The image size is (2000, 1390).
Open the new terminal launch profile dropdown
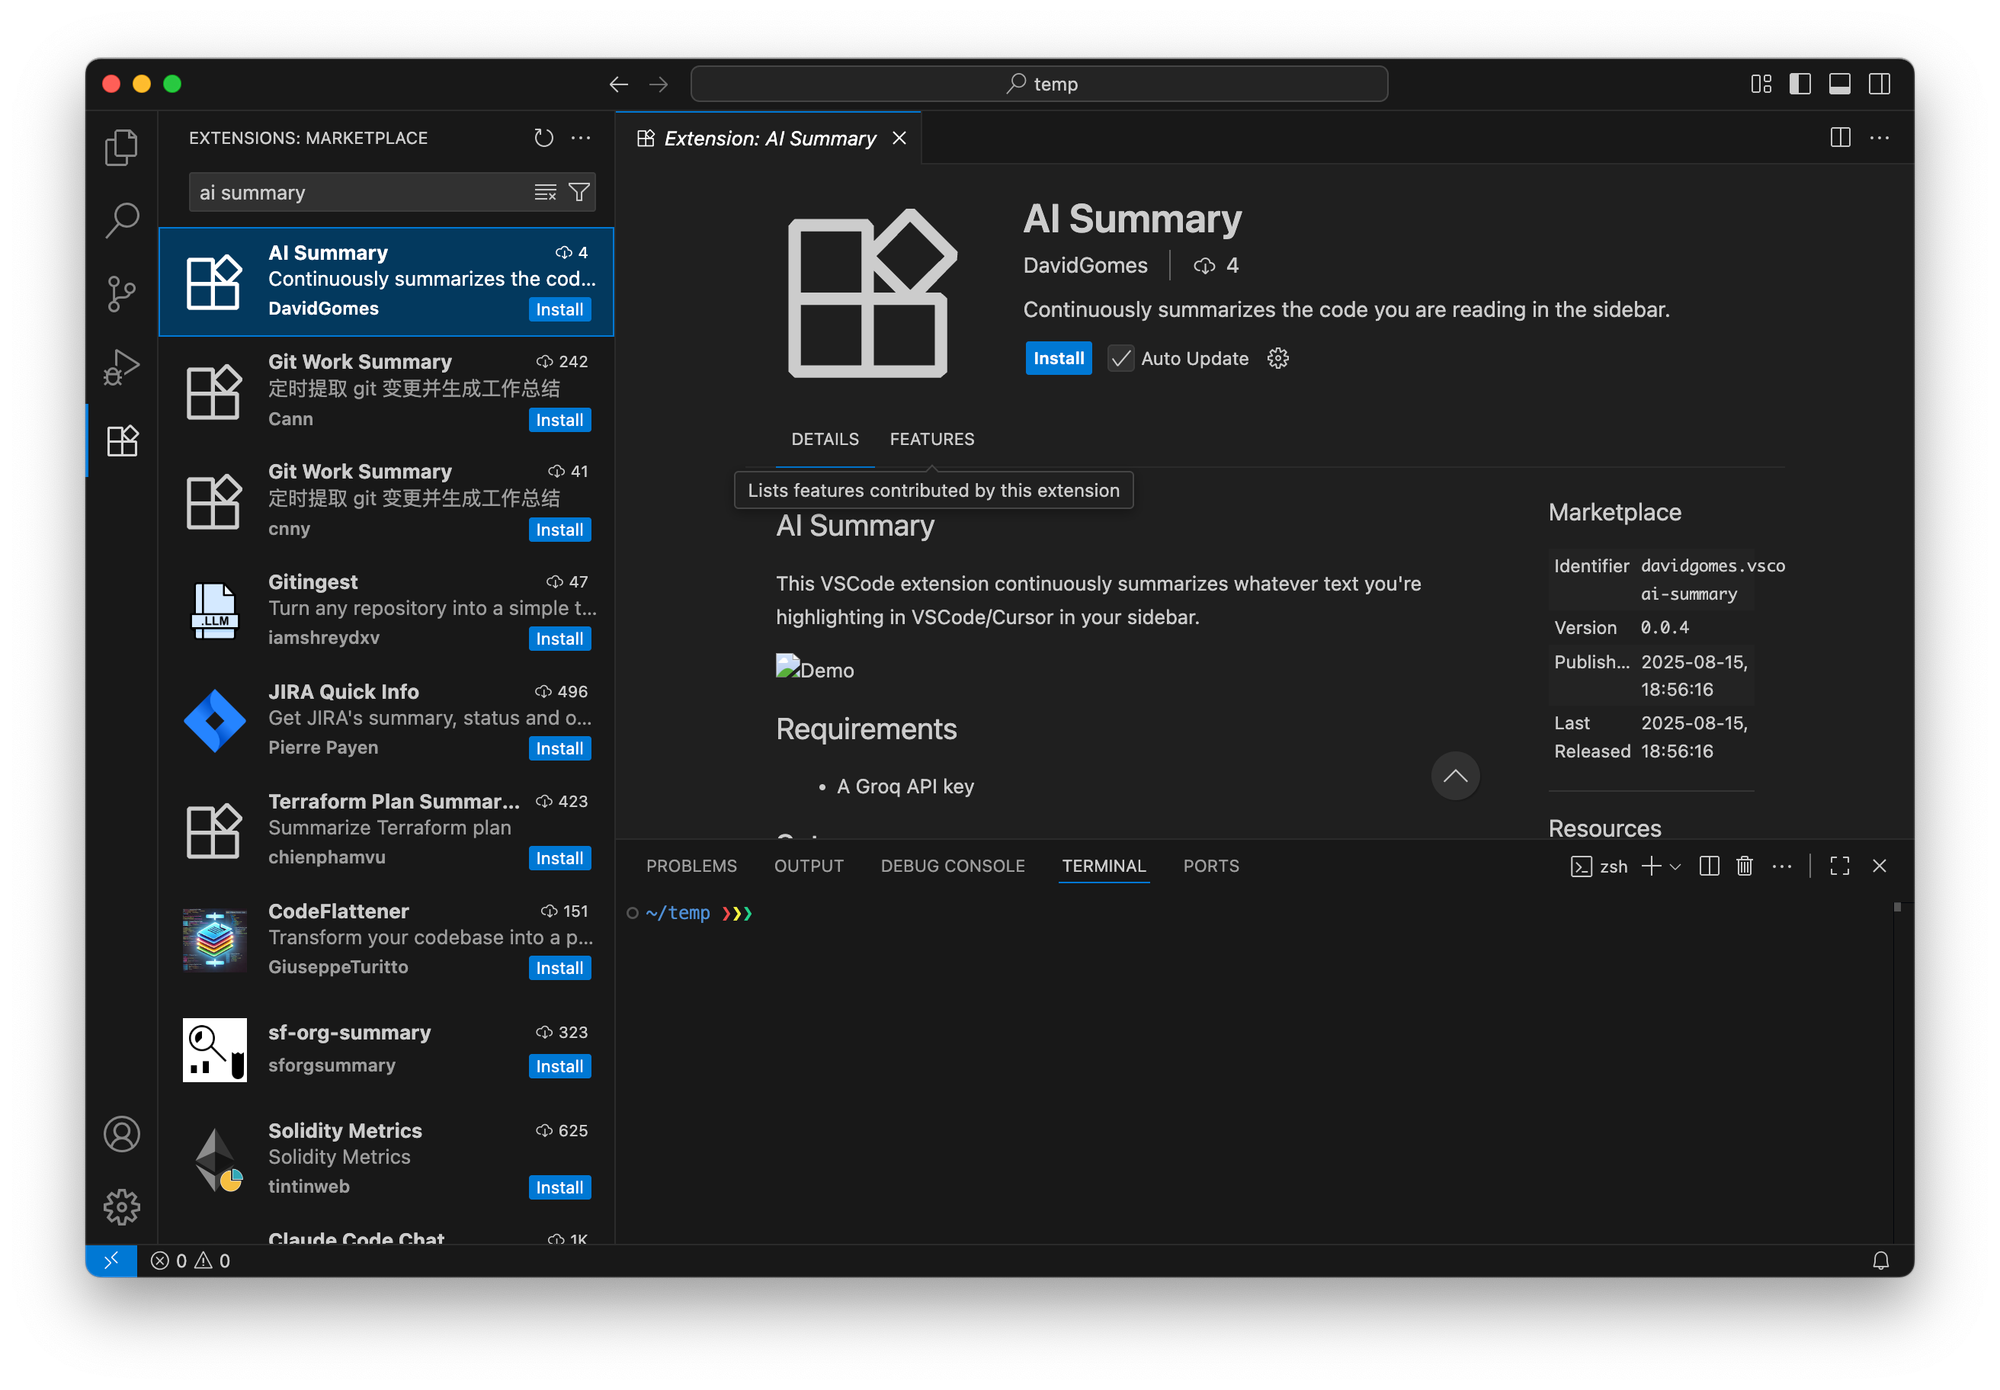pyautogui.click(x=1676, y=866)
